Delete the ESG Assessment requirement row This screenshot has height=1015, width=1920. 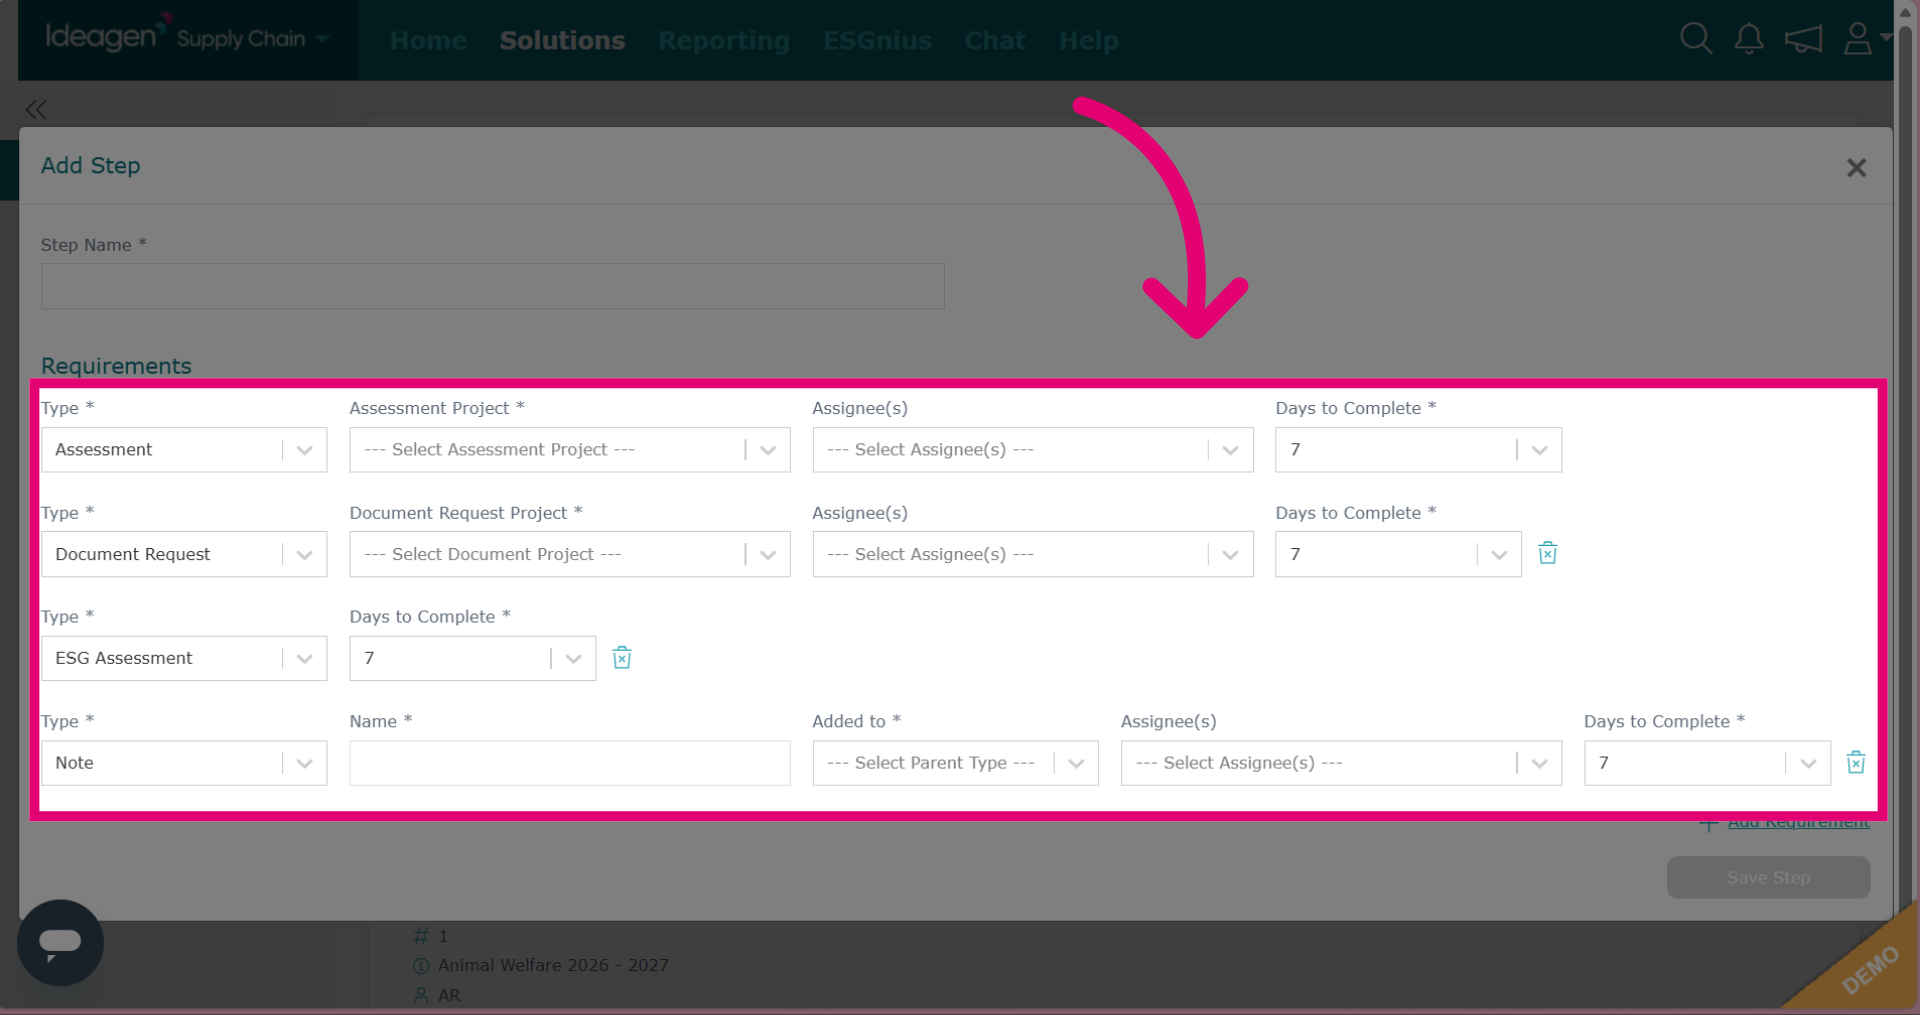pyautogui.click(x=622, y=658)
